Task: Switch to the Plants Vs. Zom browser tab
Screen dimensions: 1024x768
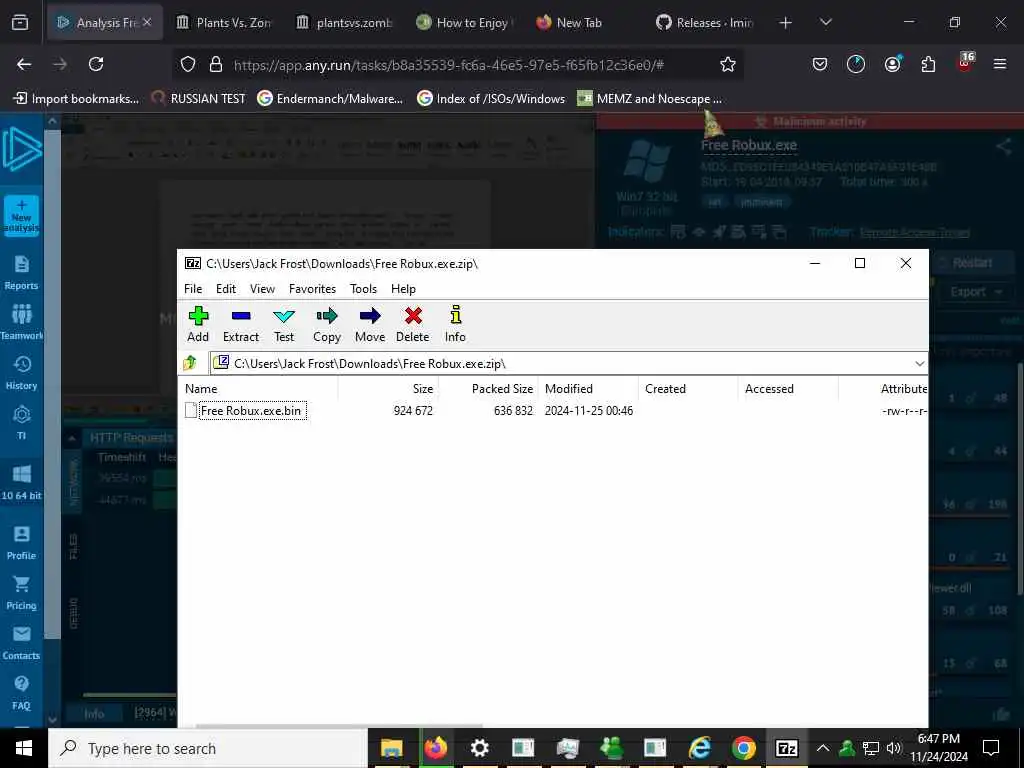Action: (x=223, y=23)
